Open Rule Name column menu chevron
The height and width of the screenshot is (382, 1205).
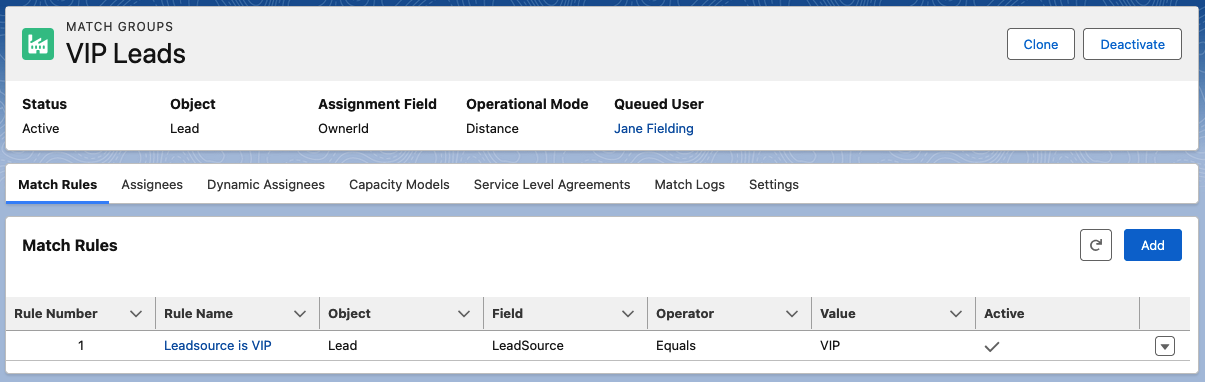pos(300,314)
